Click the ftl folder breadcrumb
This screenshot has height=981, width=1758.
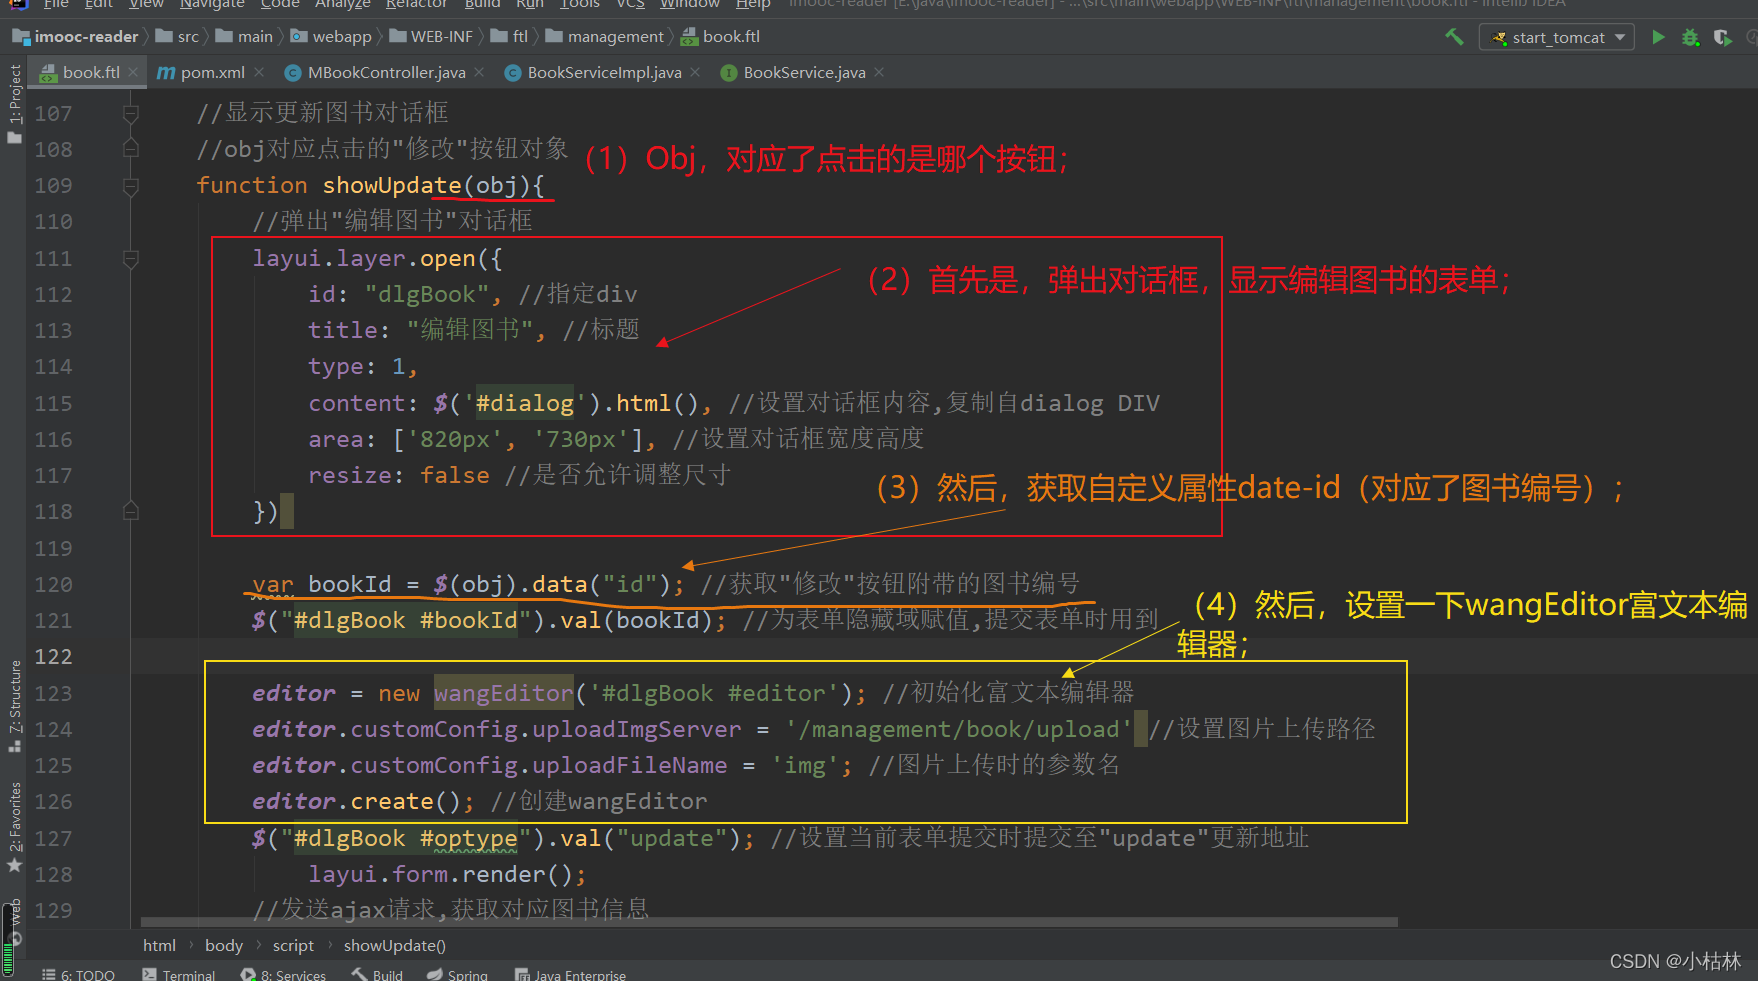coord(510,37)
